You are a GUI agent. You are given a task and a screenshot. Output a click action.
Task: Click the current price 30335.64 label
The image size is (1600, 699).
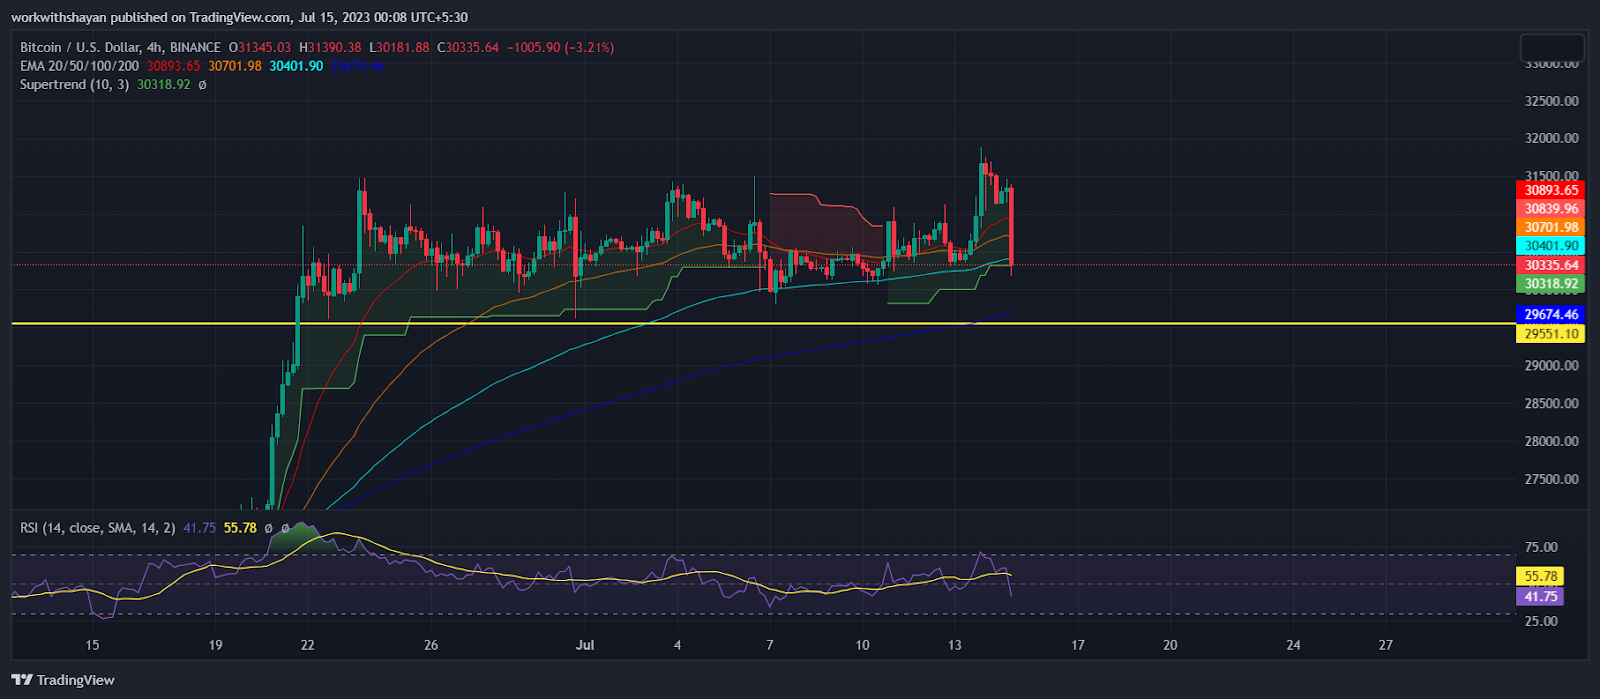pyautogui.click(x=1551, y=265)
